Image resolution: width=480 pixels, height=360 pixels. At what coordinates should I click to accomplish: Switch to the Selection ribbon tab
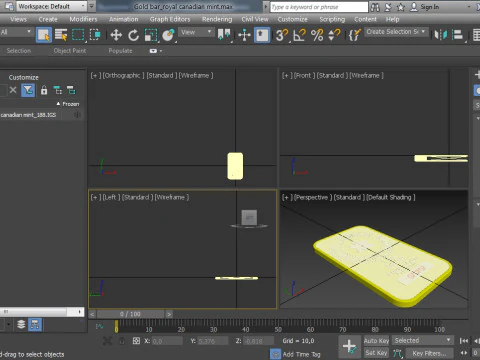click(19, 51)
